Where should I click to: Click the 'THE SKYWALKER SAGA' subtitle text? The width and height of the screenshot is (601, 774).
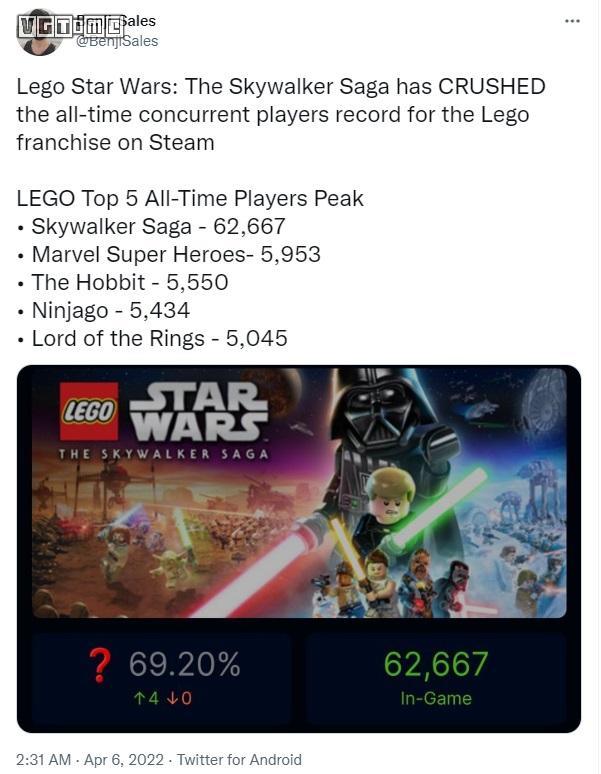pyautogui.click(x=163, y=453)
